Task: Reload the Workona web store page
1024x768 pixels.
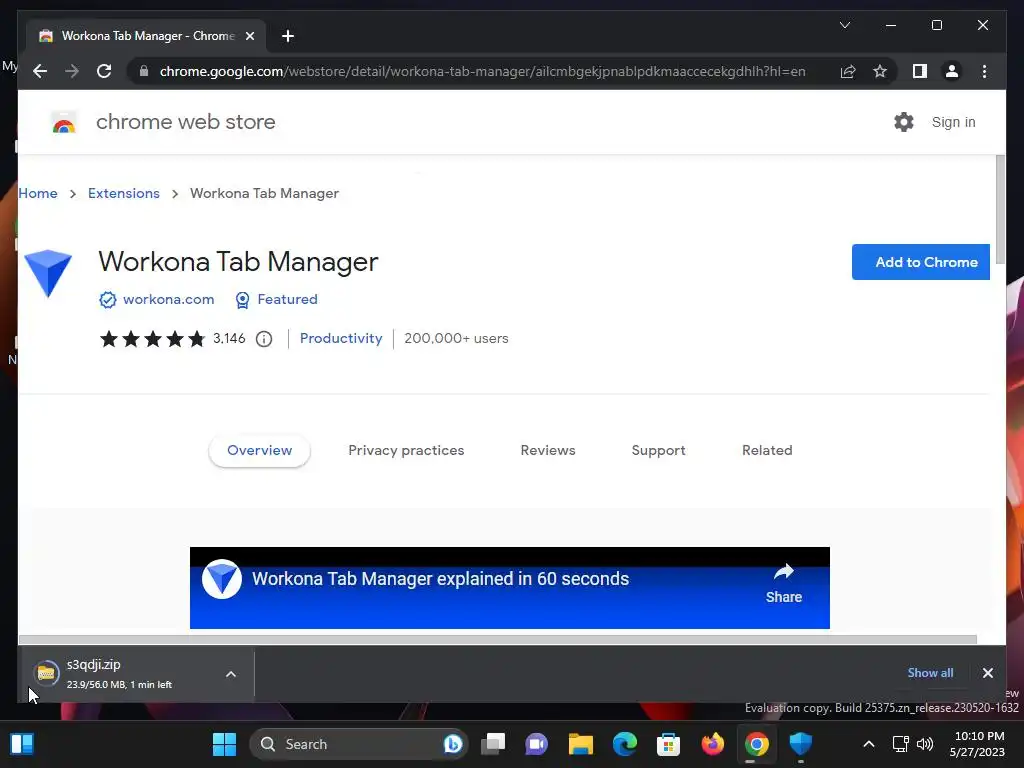Action: click(104, 71)
